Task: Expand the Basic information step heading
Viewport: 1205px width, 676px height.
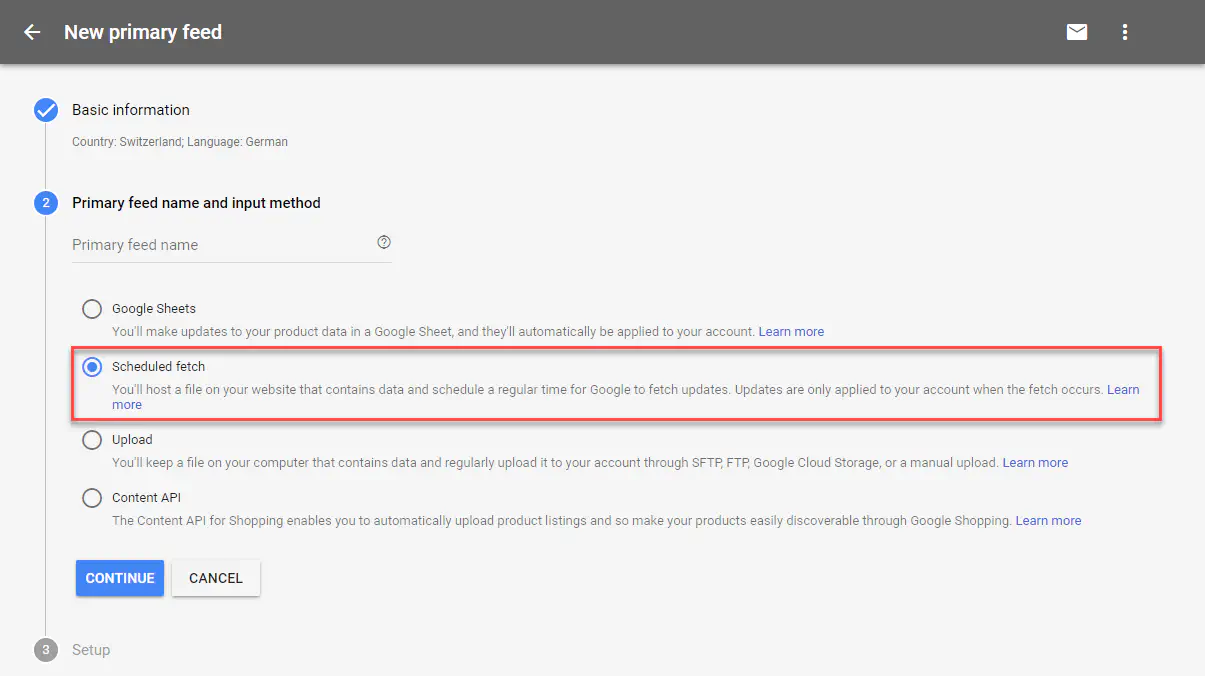Action: click(130, 110)
